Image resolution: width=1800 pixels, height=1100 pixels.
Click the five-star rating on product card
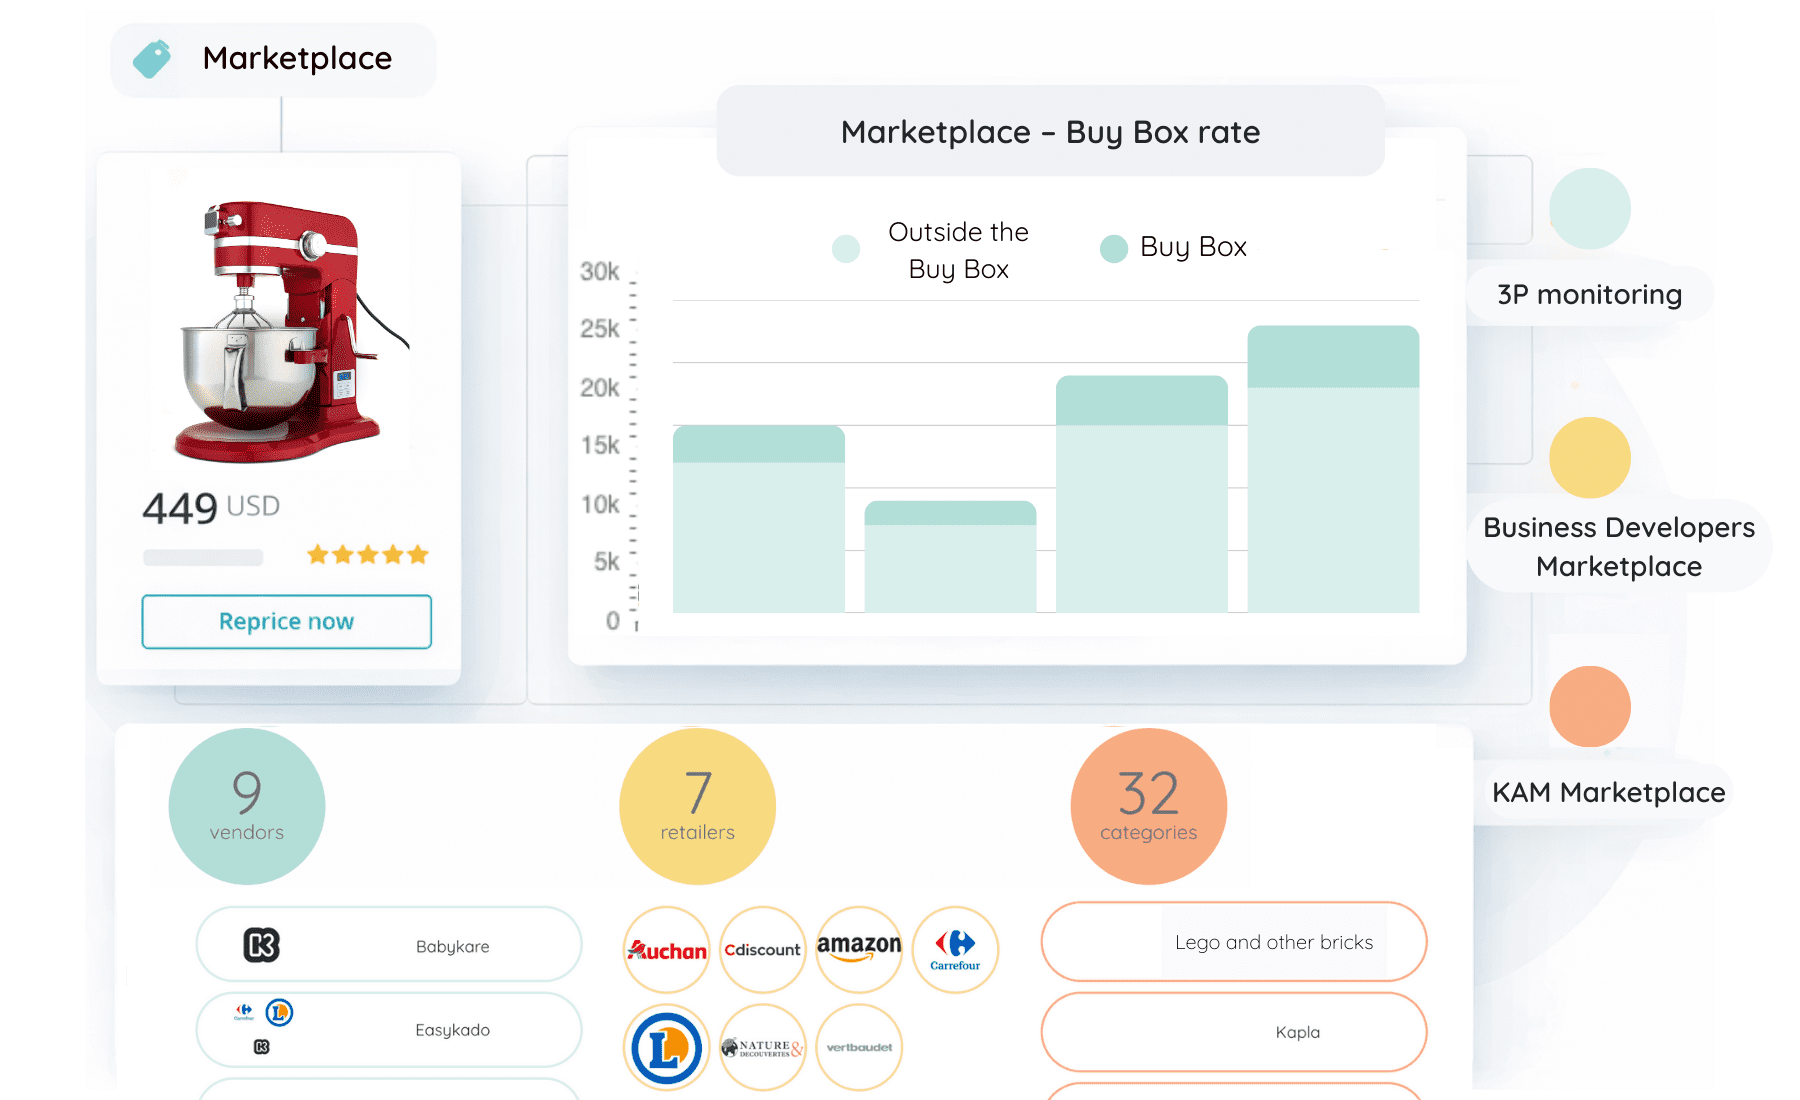click(x=367, y=555)
